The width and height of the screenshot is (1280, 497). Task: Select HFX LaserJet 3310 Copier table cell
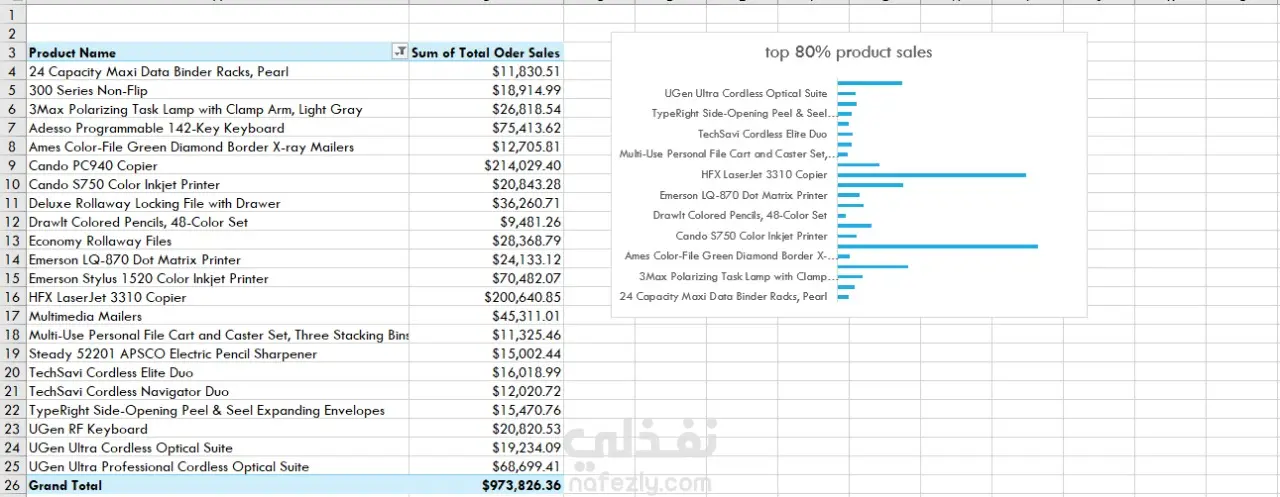coord(217,297)
